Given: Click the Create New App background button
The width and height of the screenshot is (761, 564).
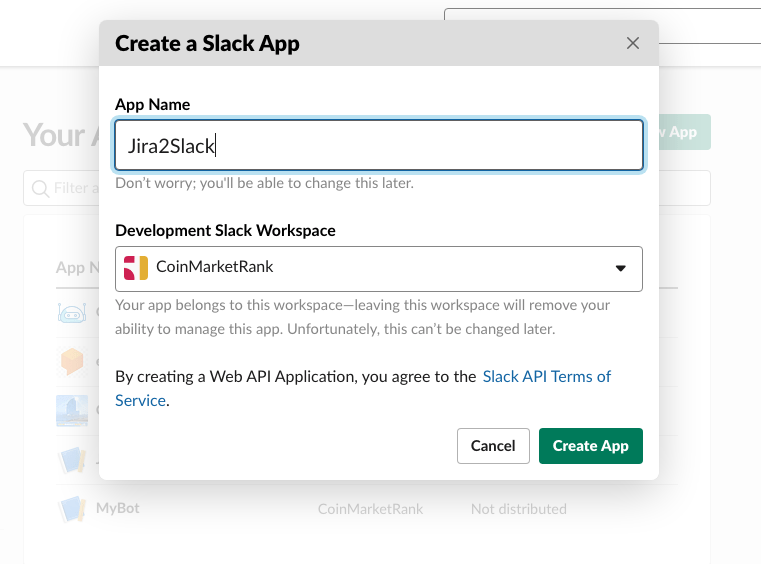Looking at the screenshot, I should [x=685, y=132].
